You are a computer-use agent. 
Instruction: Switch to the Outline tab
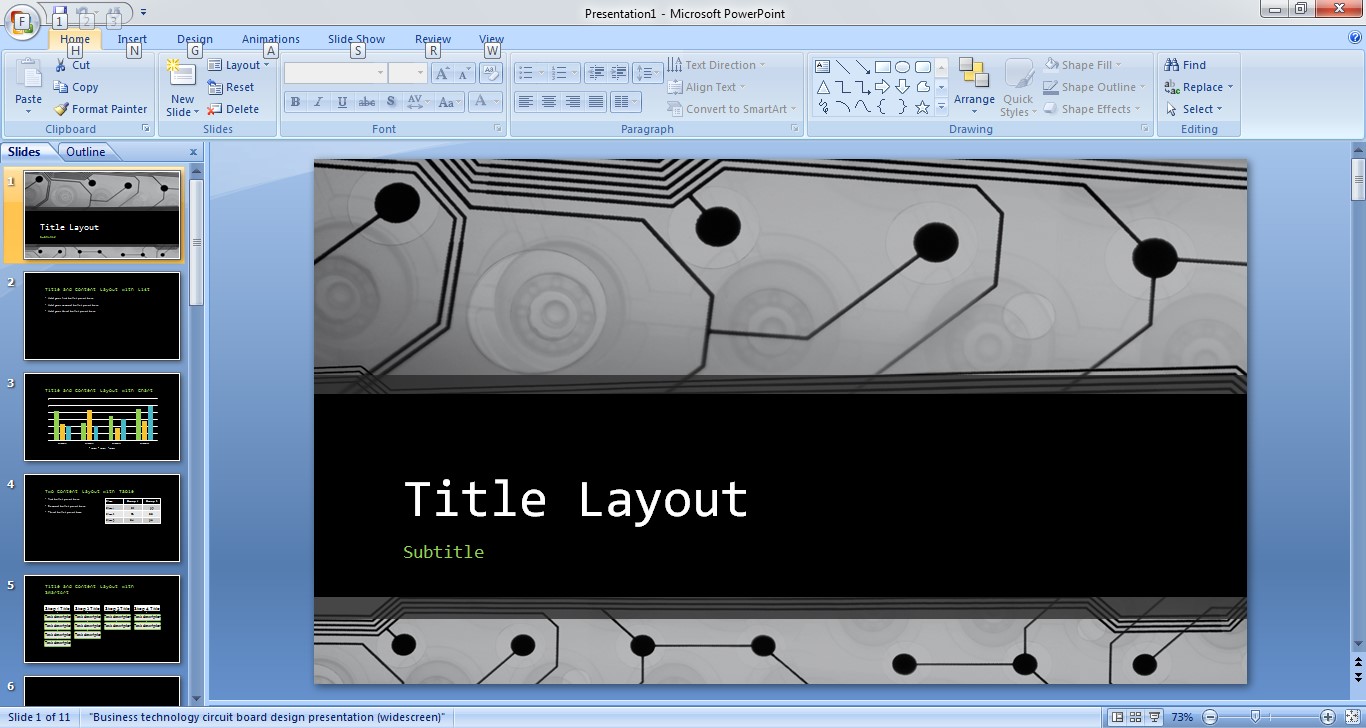85,151
